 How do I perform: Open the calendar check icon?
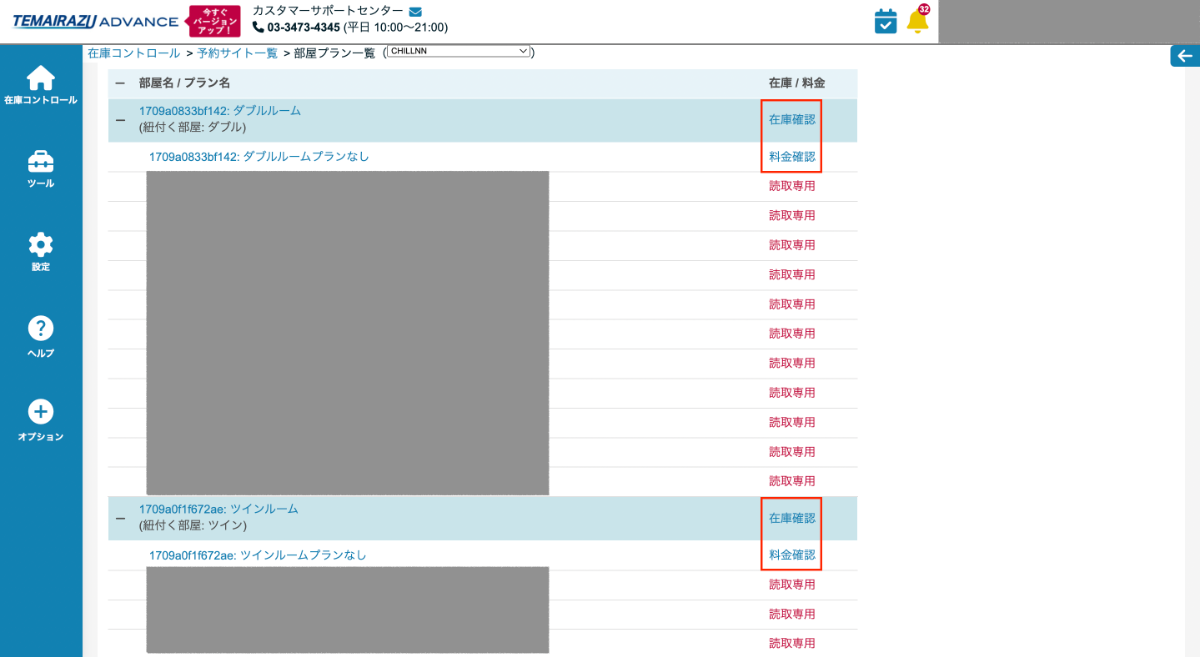click(x=885, y=21)
